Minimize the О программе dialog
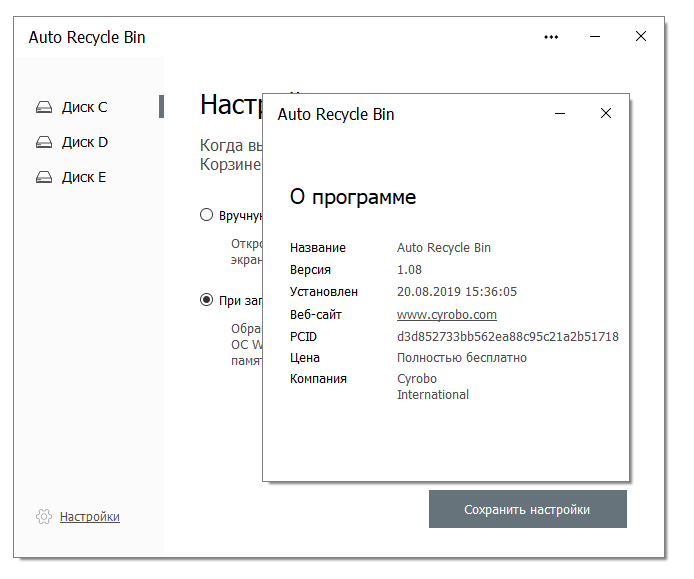 (x=560, y=114)
